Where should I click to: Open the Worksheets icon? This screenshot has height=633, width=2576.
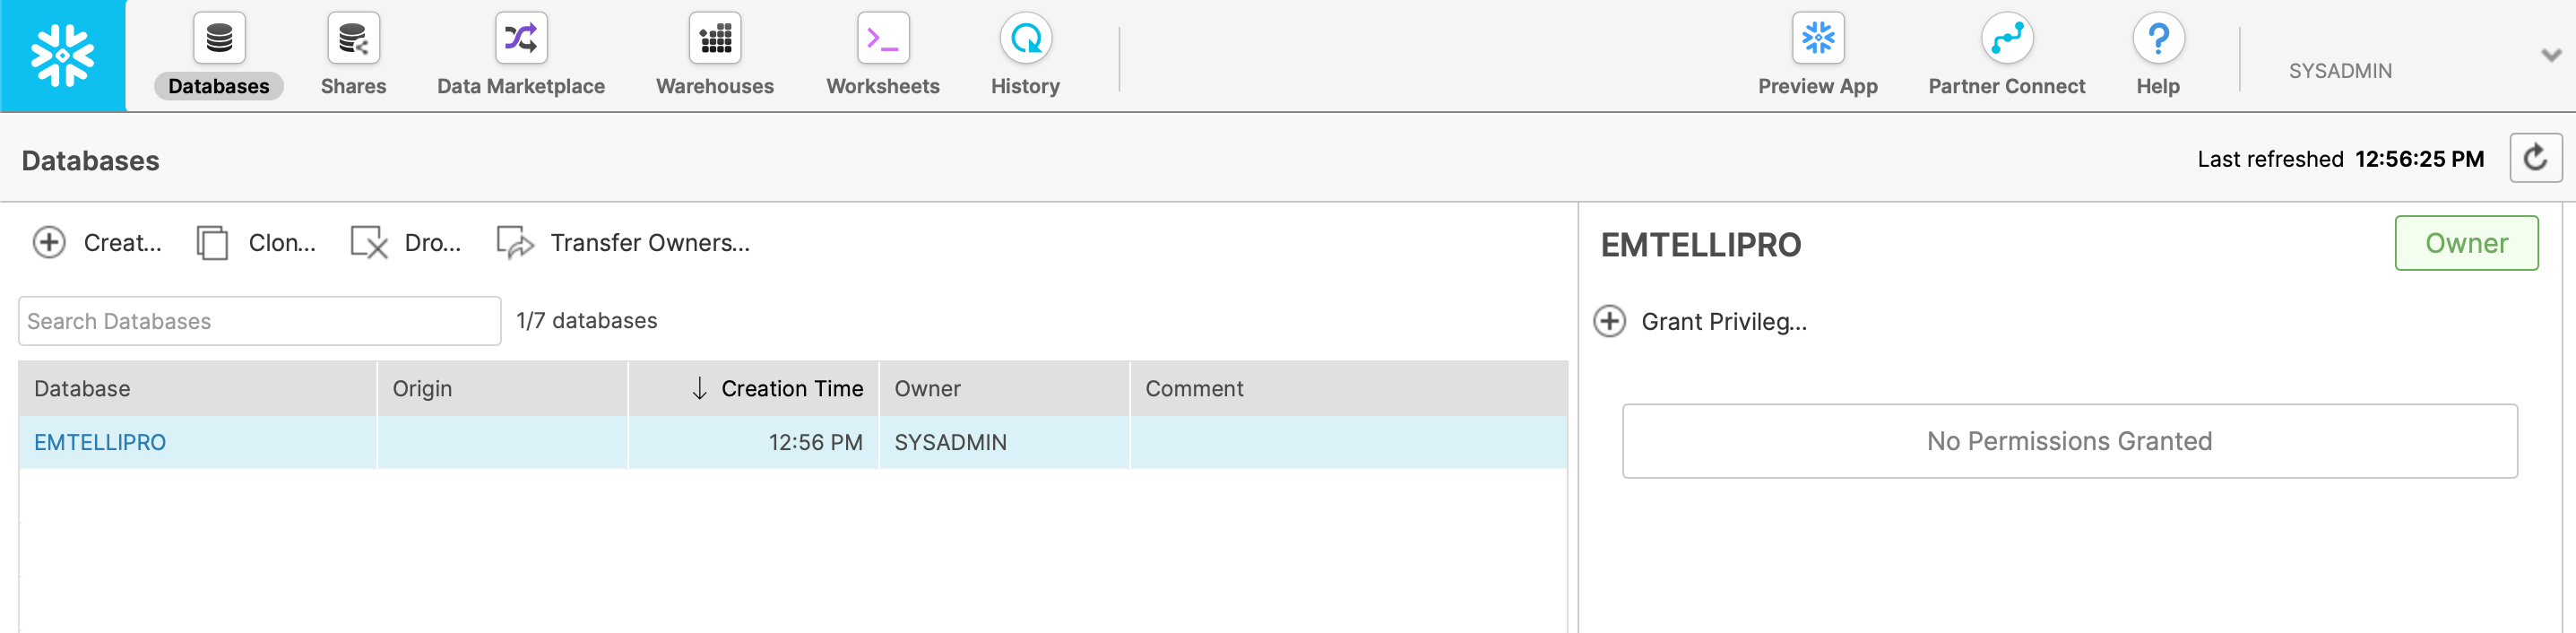883,38
